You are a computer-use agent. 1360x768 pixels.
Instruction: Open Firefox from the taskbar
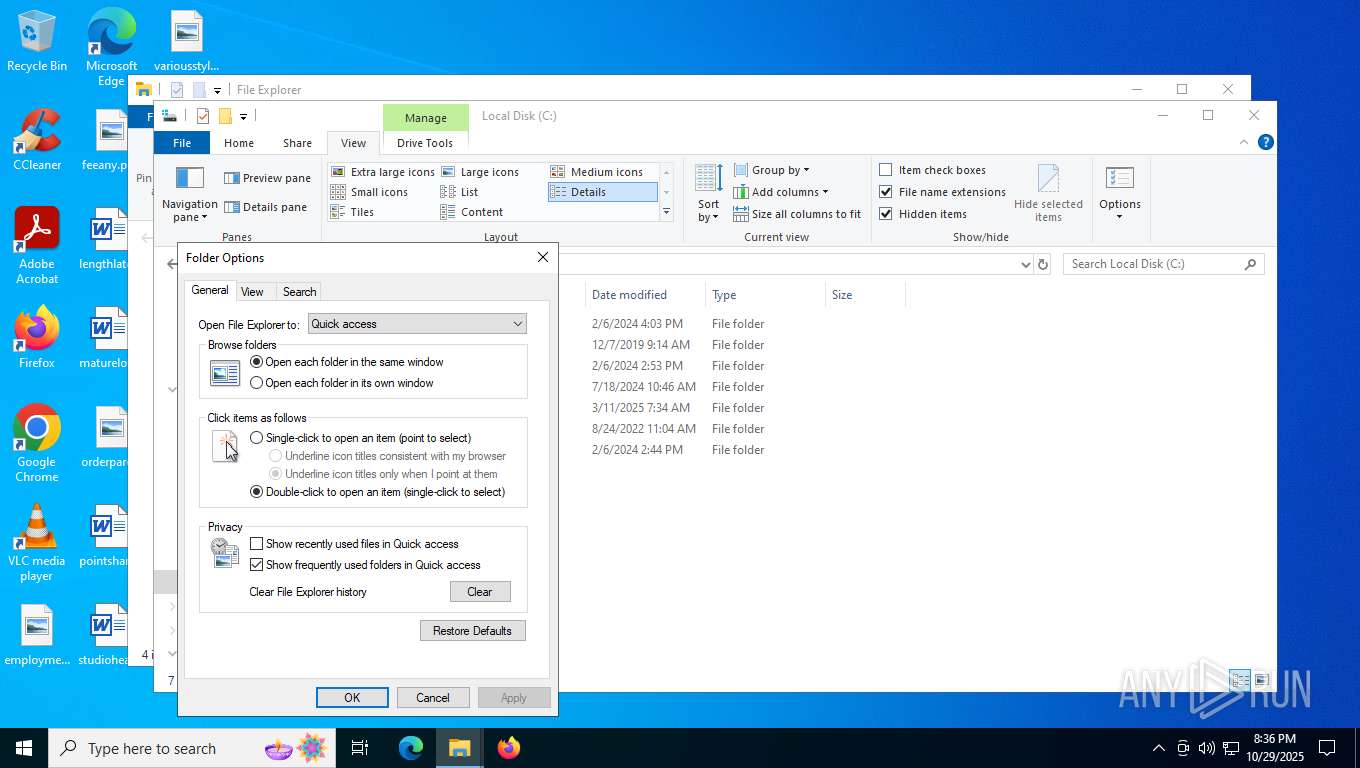coord(509,748)
